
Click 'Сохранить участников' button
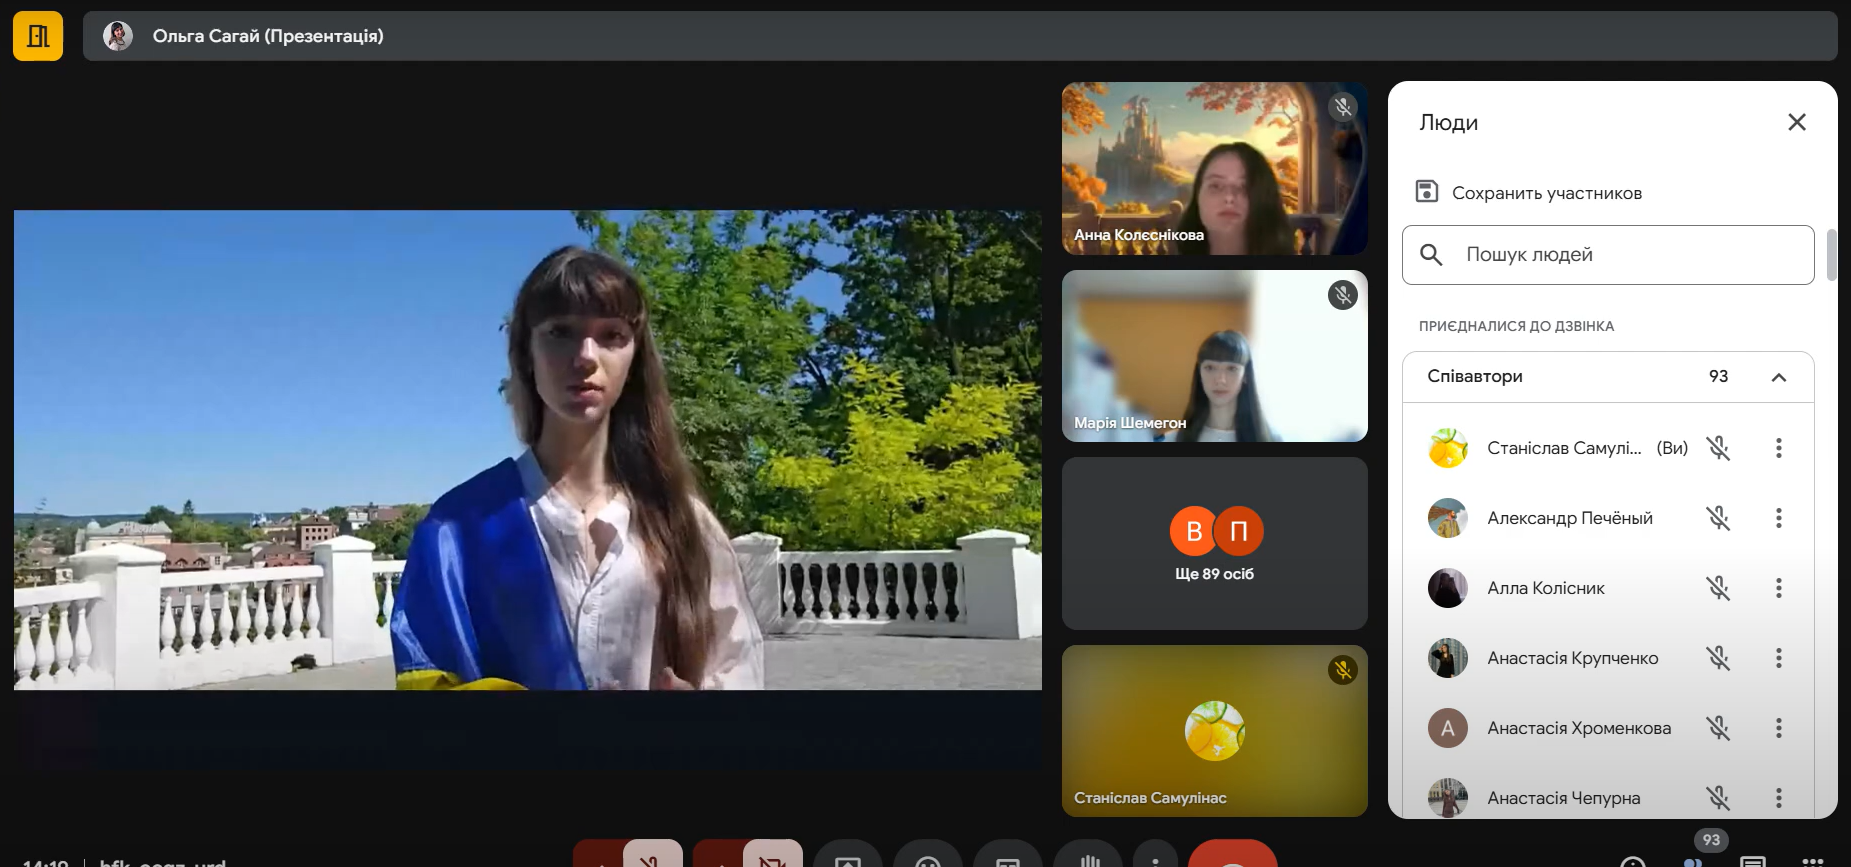pos(1546,193)
